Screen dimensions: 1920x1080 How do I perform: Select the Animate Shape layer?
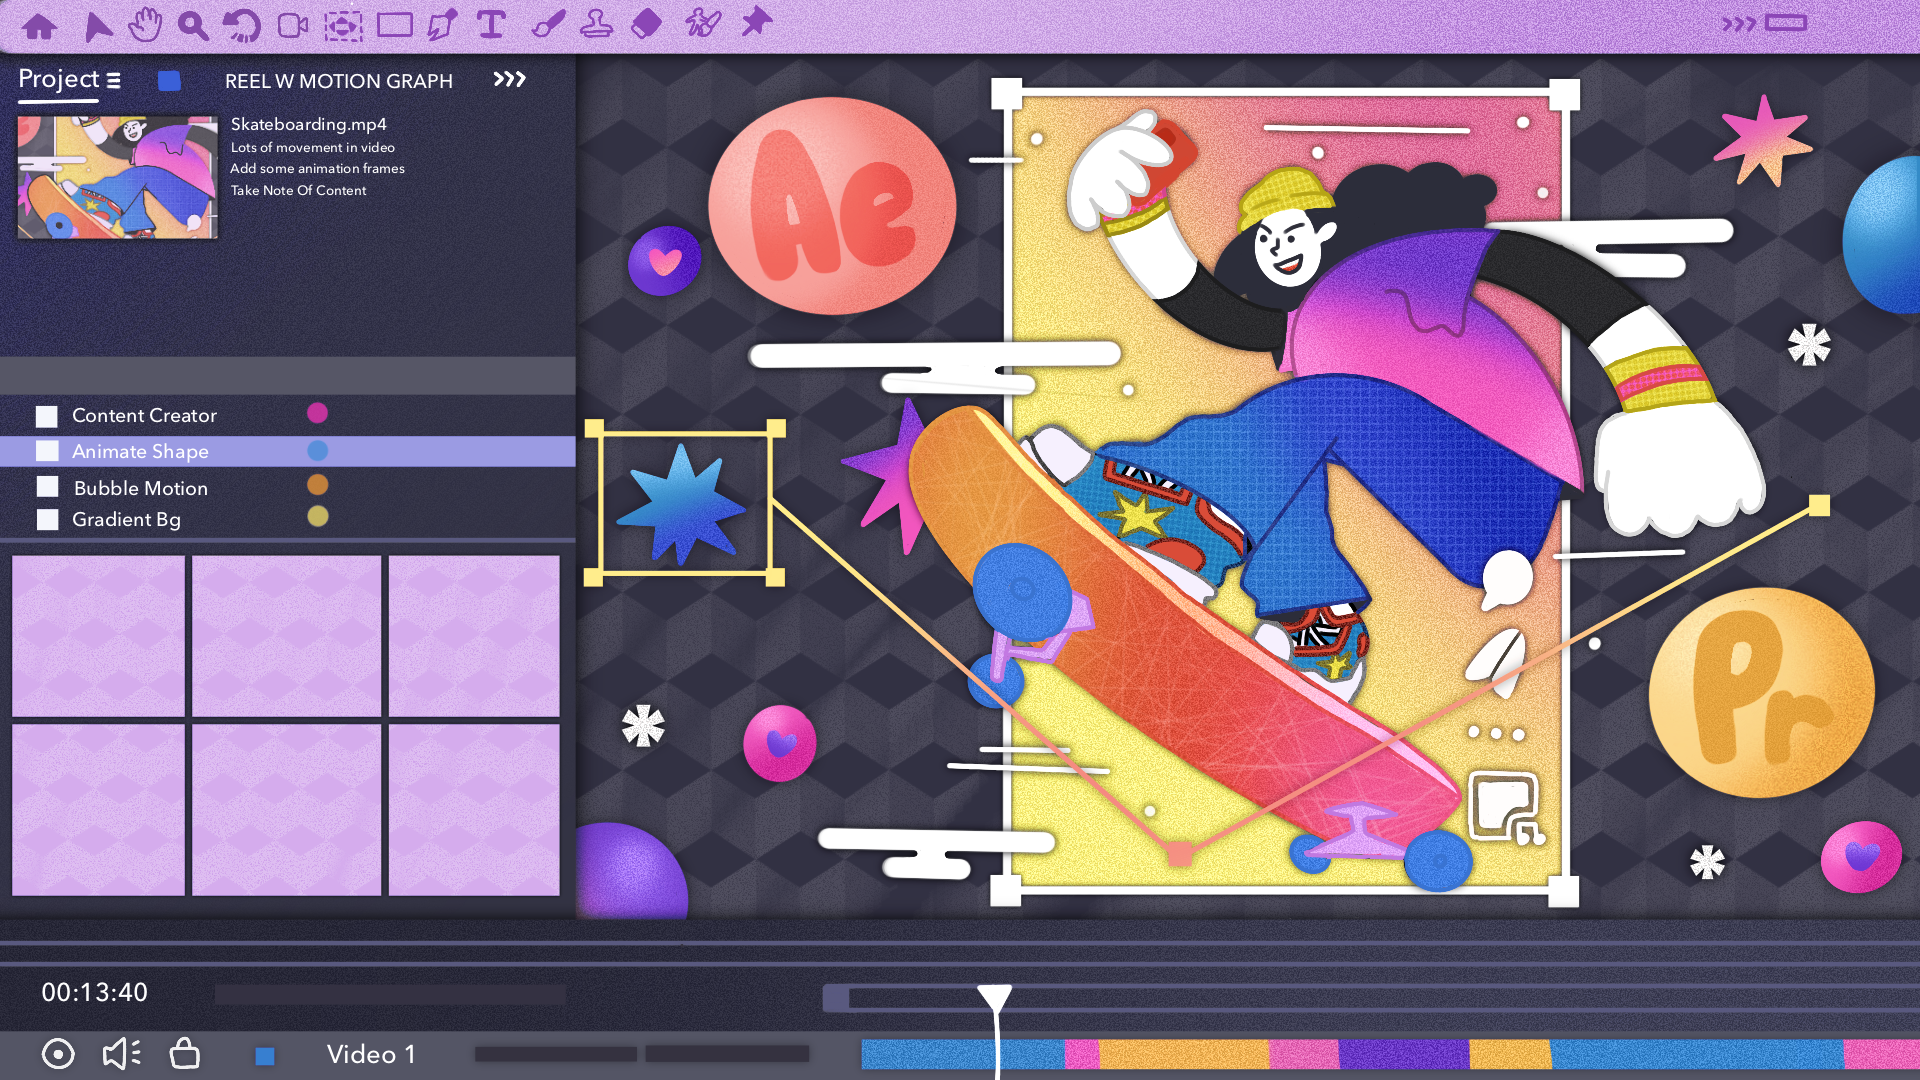tap(140, 451)
